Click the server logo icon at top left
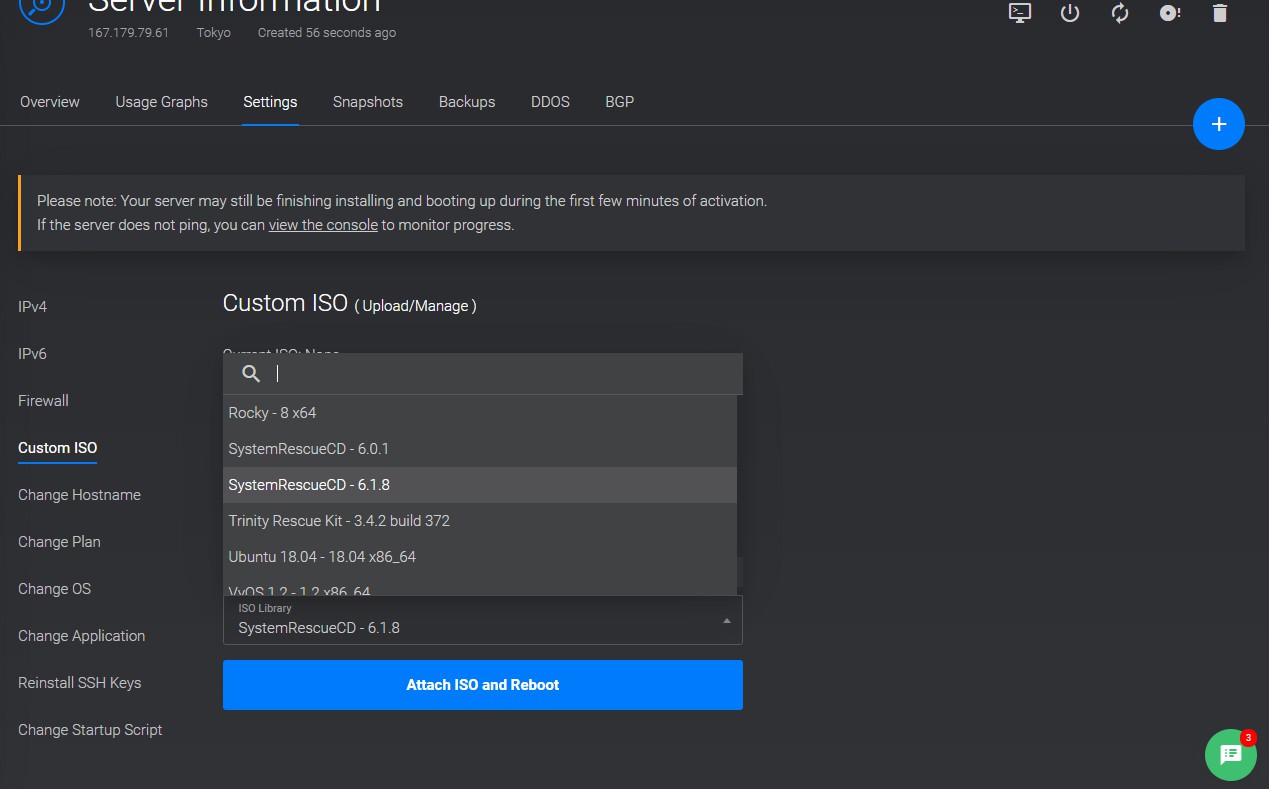Screen dimensions: 1269x789 (41, 7)
